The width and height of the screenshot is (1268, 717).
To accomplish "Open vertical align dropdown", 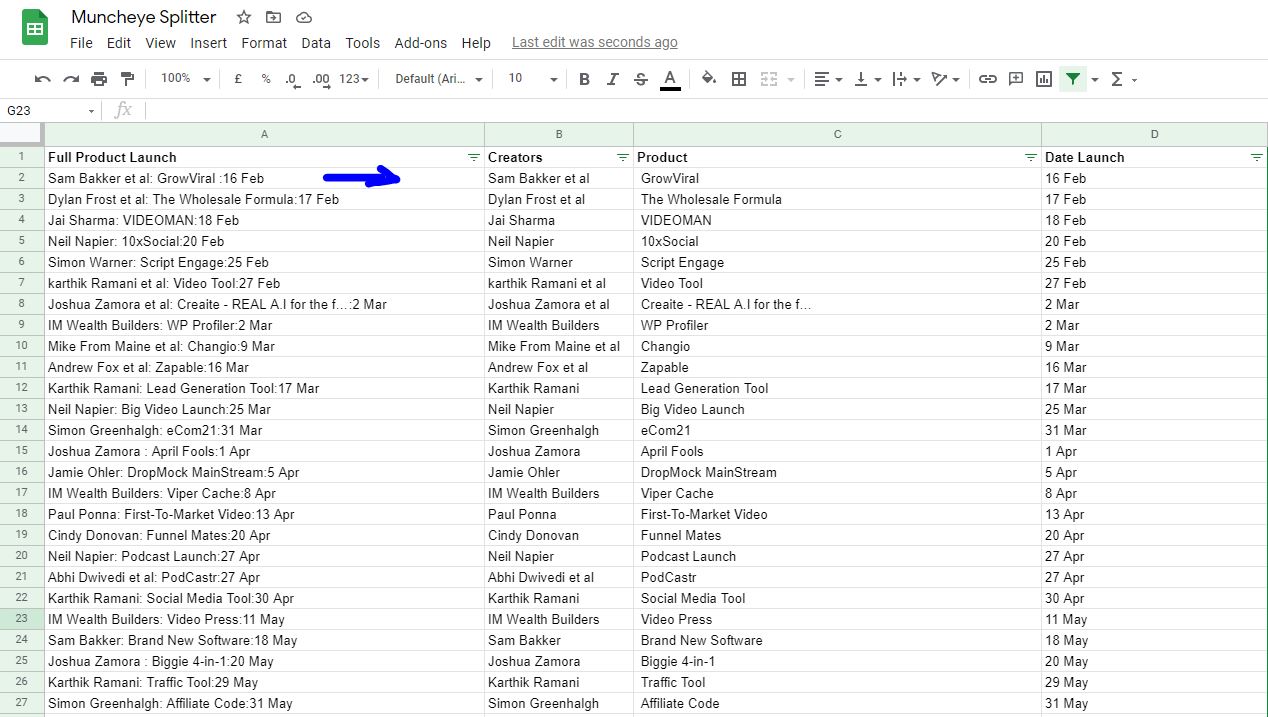I will click(867, 79).
